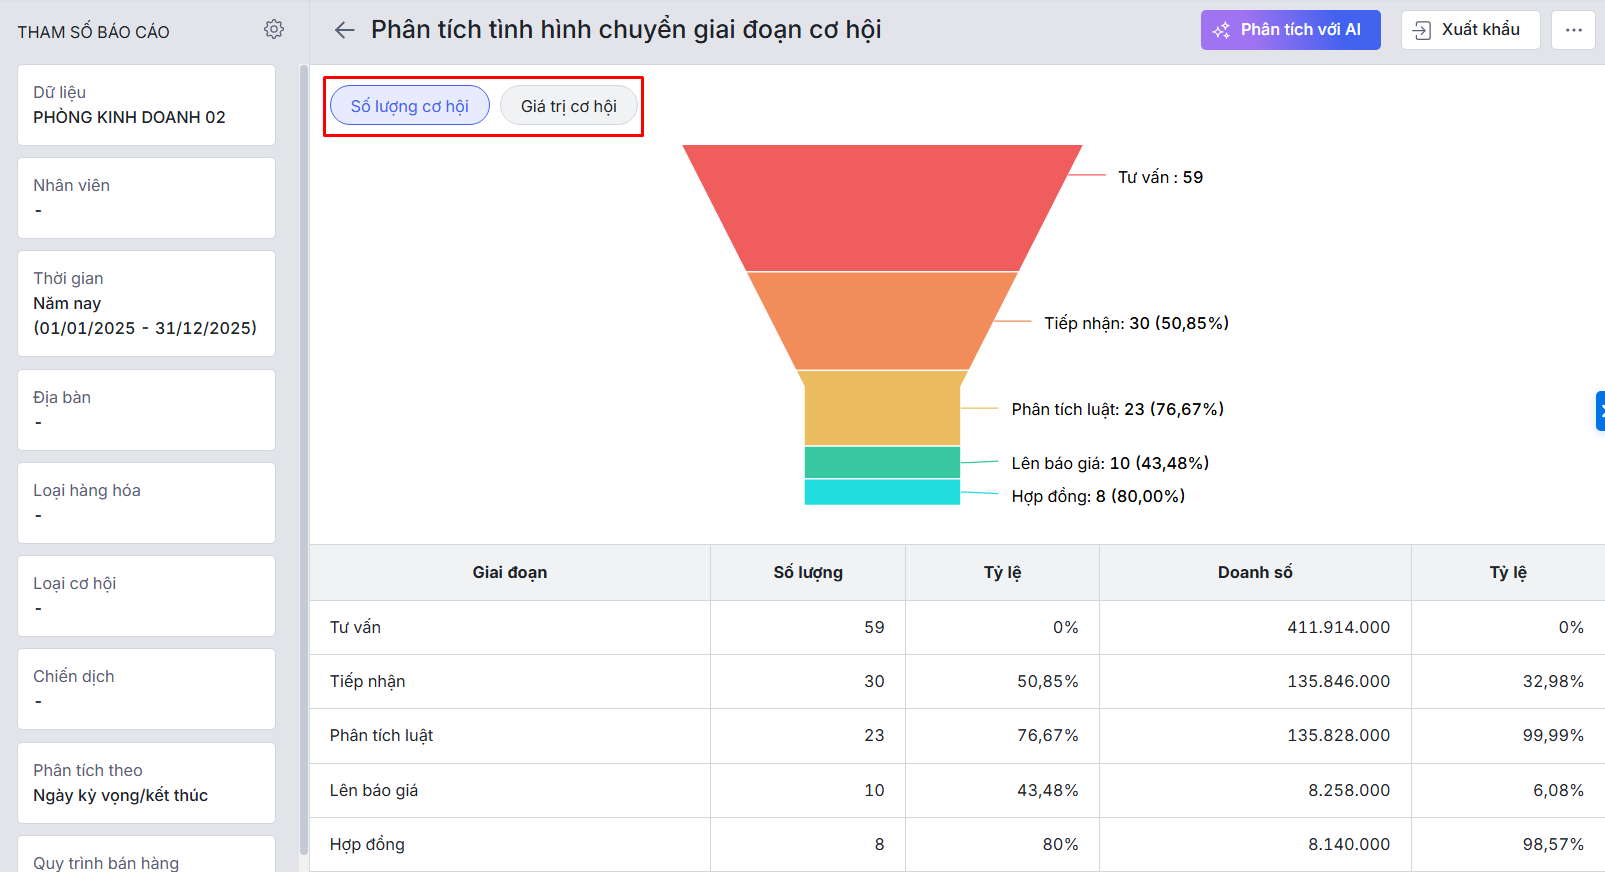Open the three-dots more options menu
The height and width of the screenshot is (872, 1605).
click(1573, 30)
